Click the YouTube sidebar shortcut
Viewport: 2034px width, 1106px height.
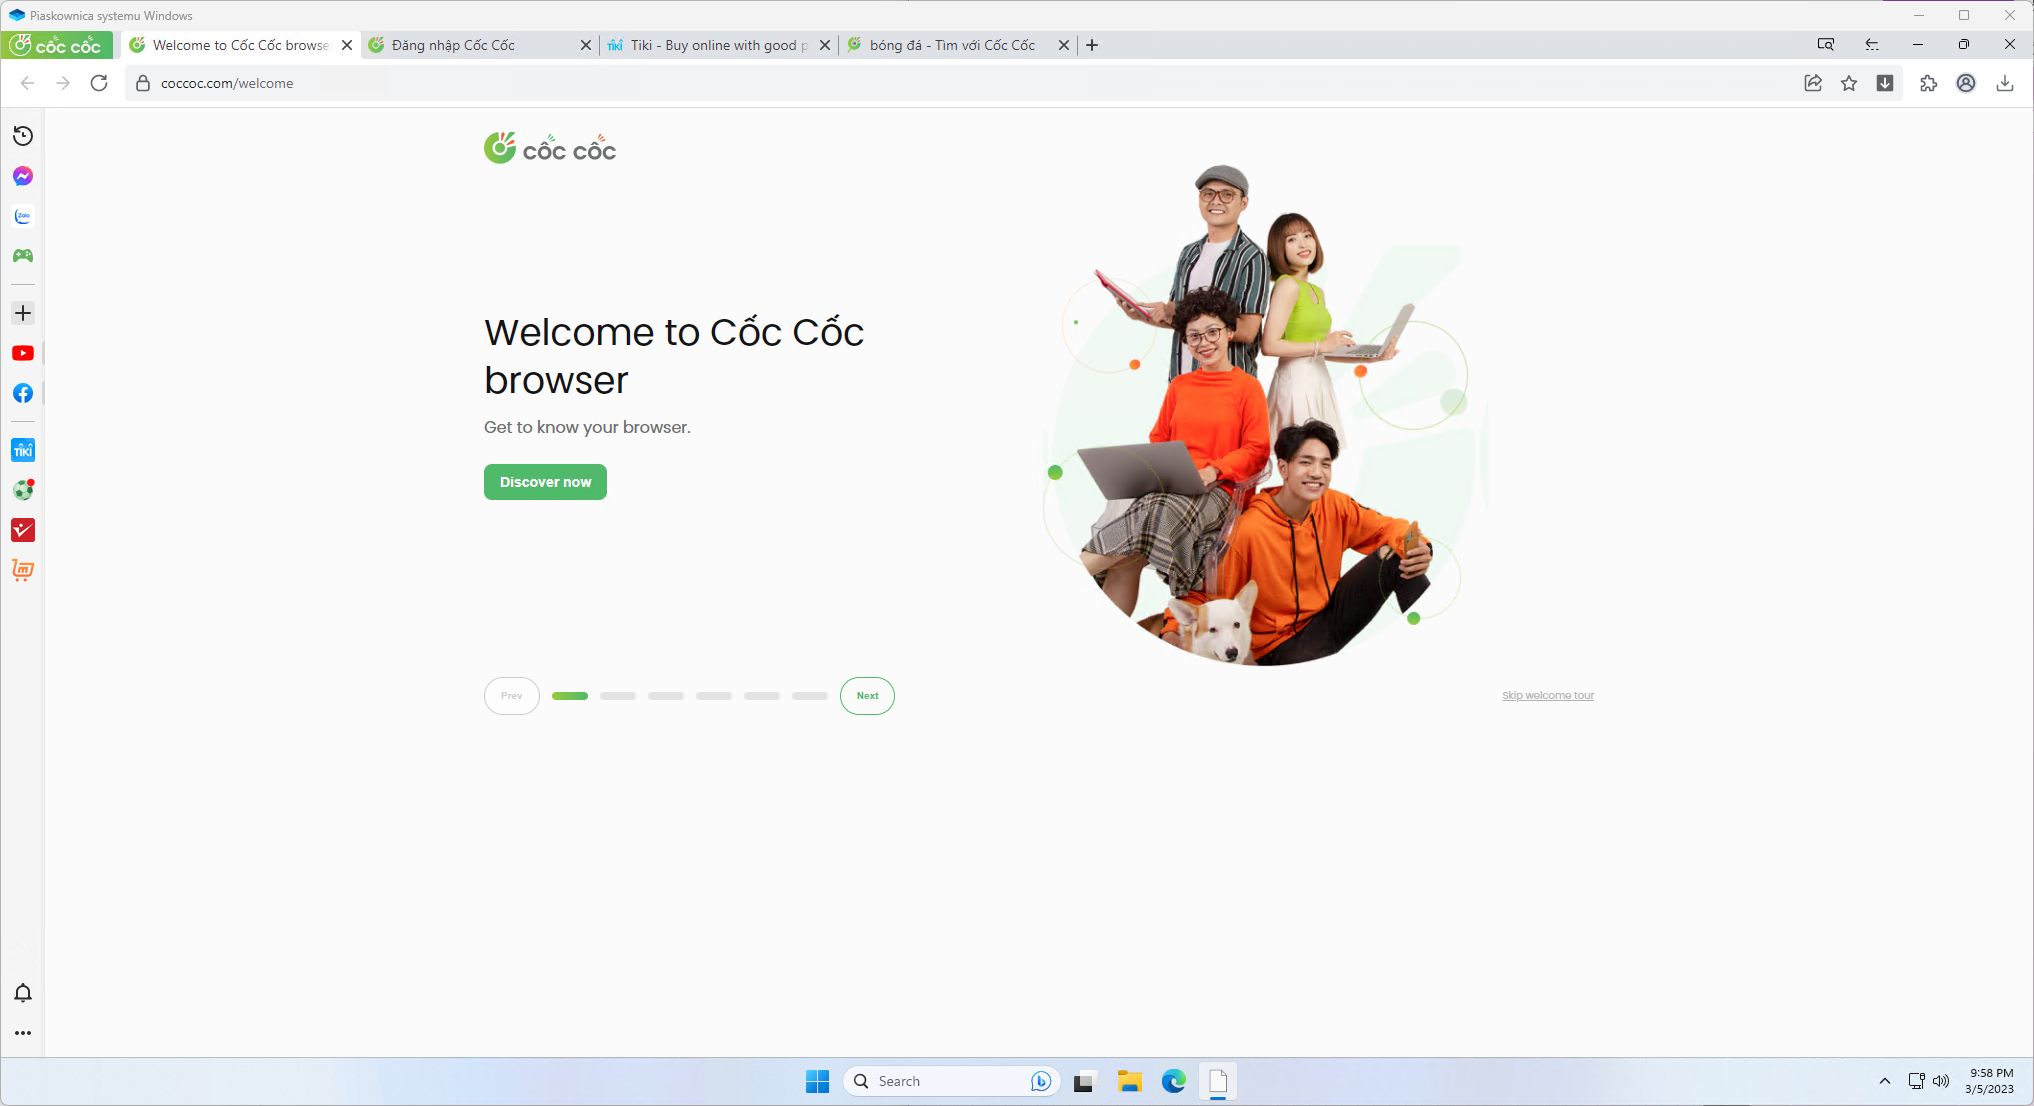(23, 353)
